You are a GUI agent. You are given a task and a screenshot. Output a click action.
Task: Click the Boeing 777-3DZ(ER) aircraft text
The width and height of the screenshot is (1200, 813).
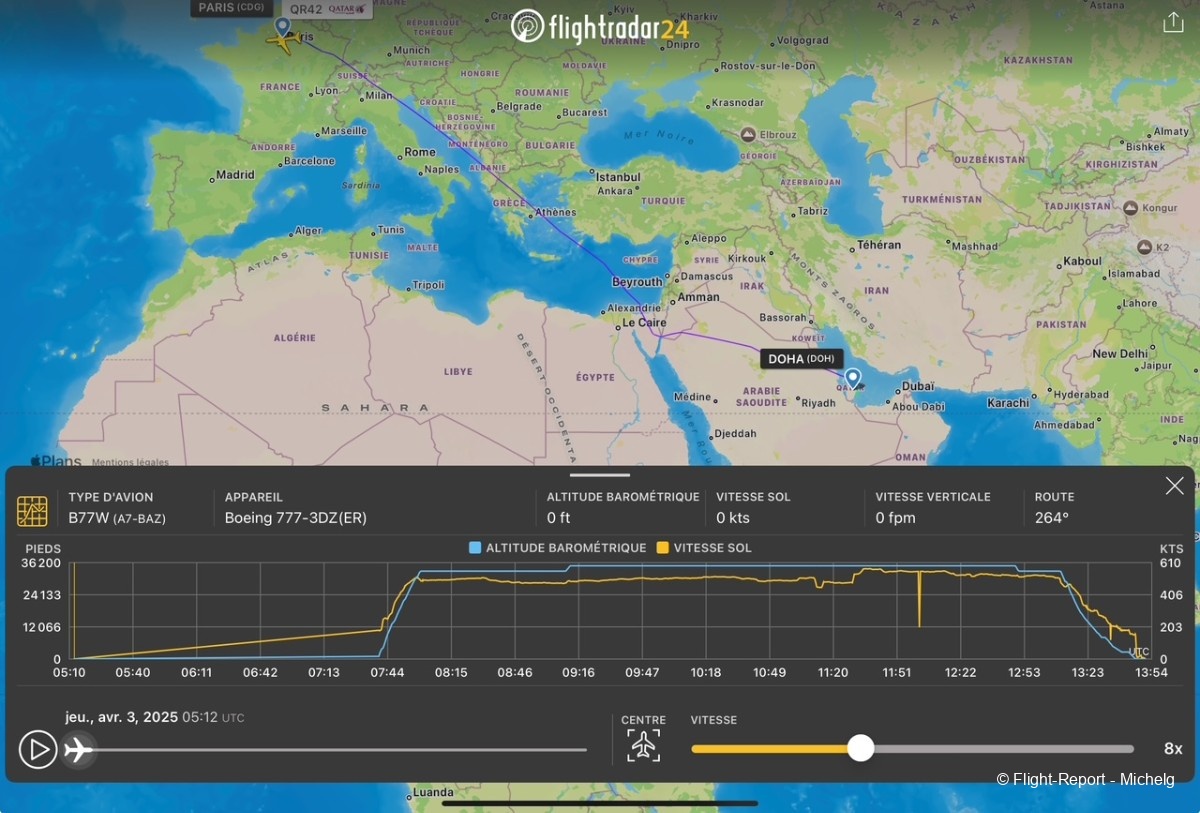click(296, 518)
